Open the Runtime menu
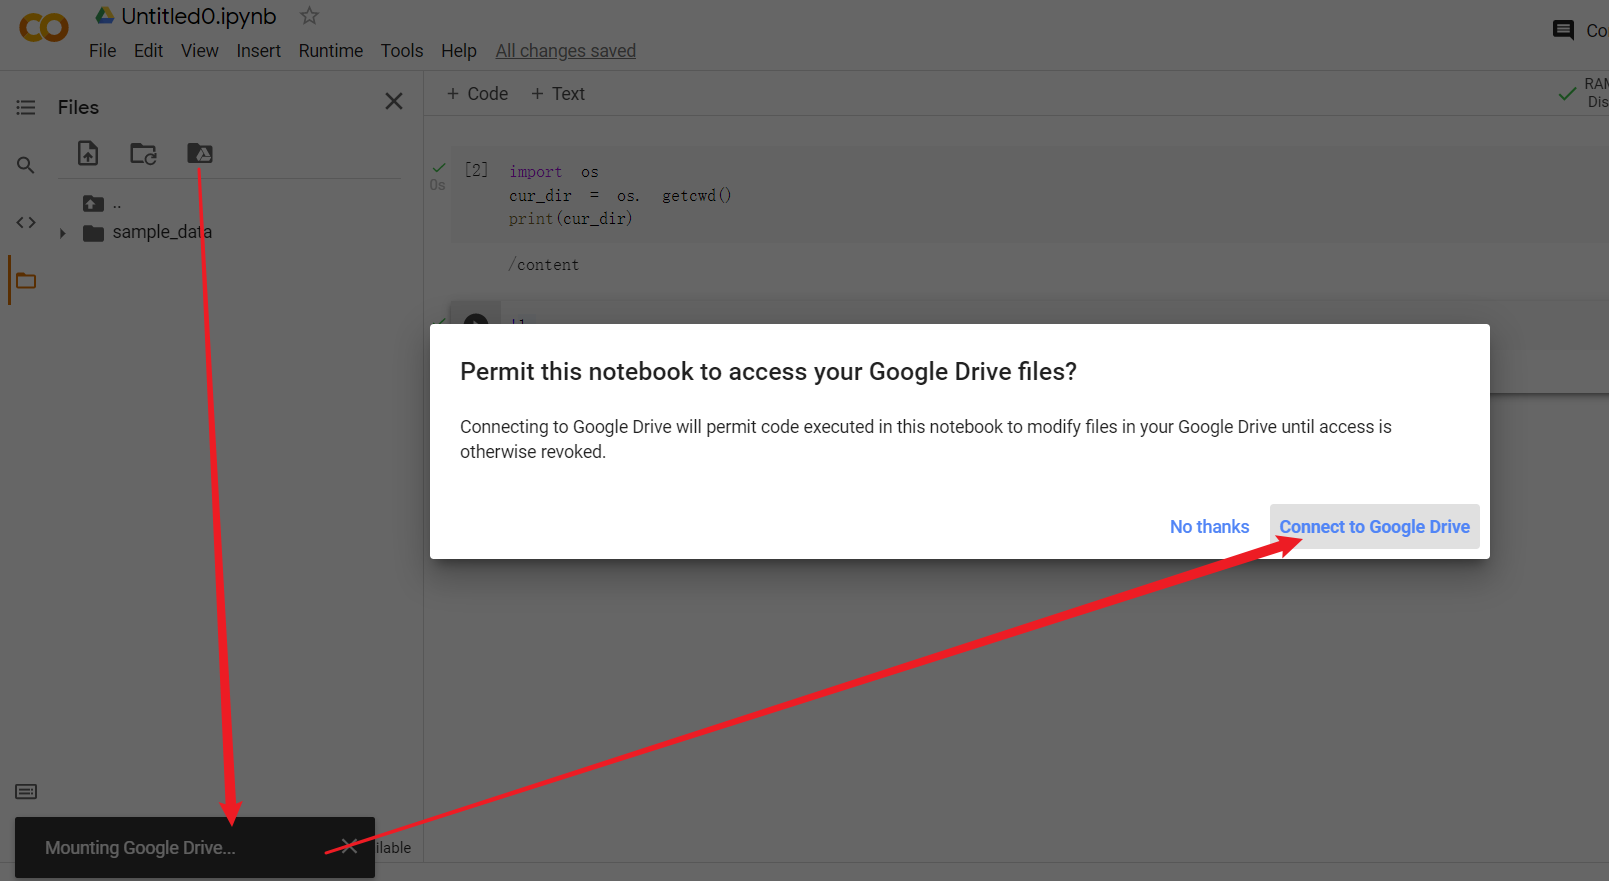Viewport: 1609px width, 881px height. pyautogui.click(x=331, y=51)
